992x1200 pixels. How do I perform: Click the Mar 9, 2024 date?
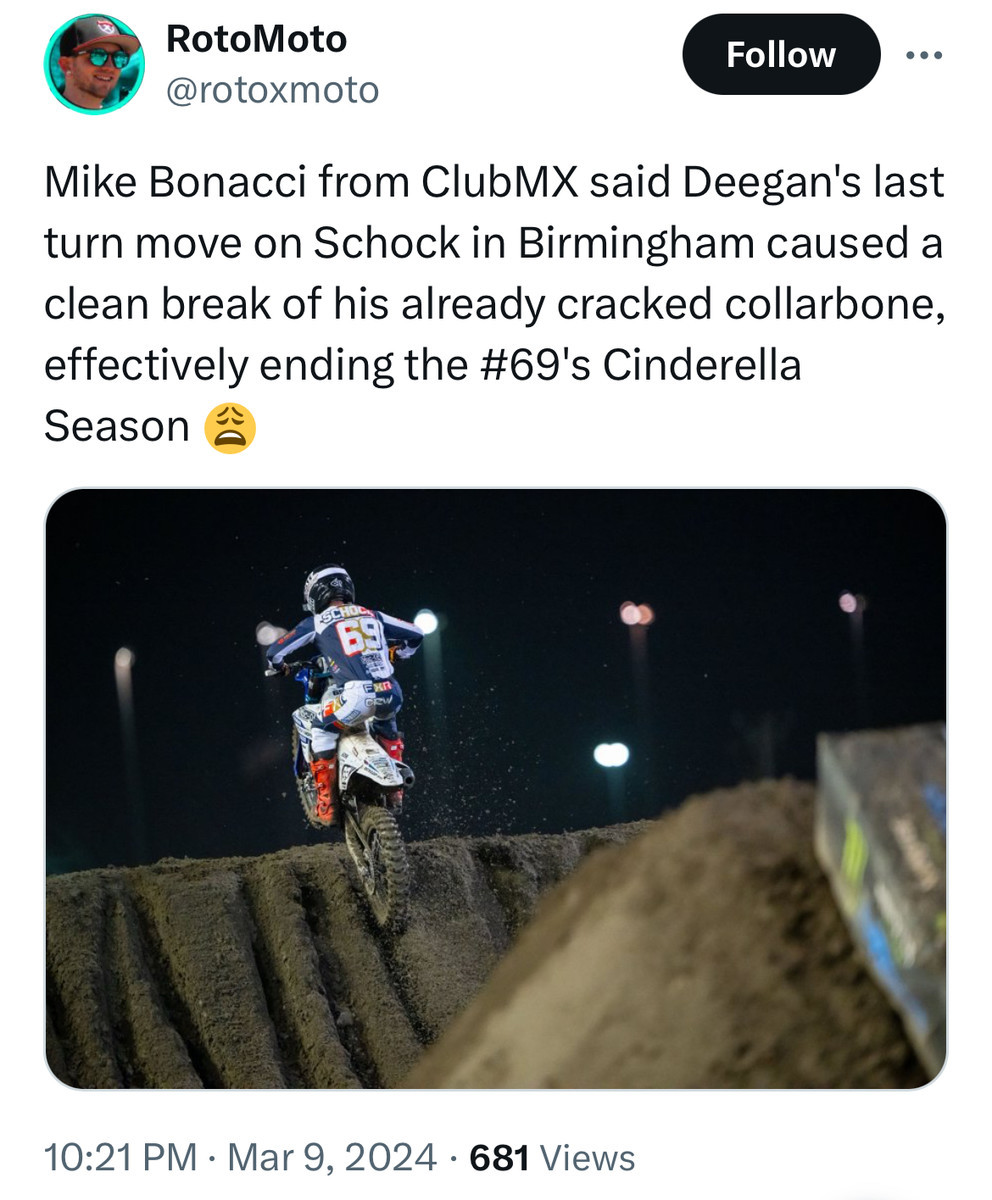coord(333,1158)
